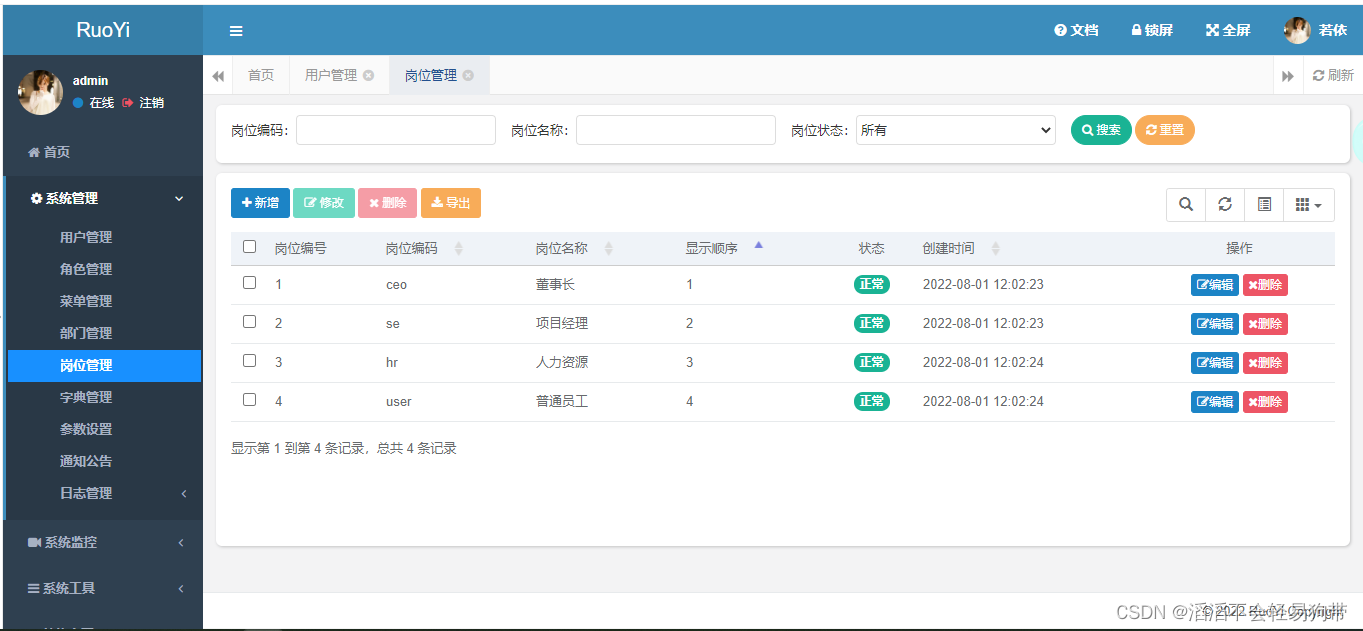Edit the 人力资源 row
1363x631 pixels.
(x=1215, y=363)
